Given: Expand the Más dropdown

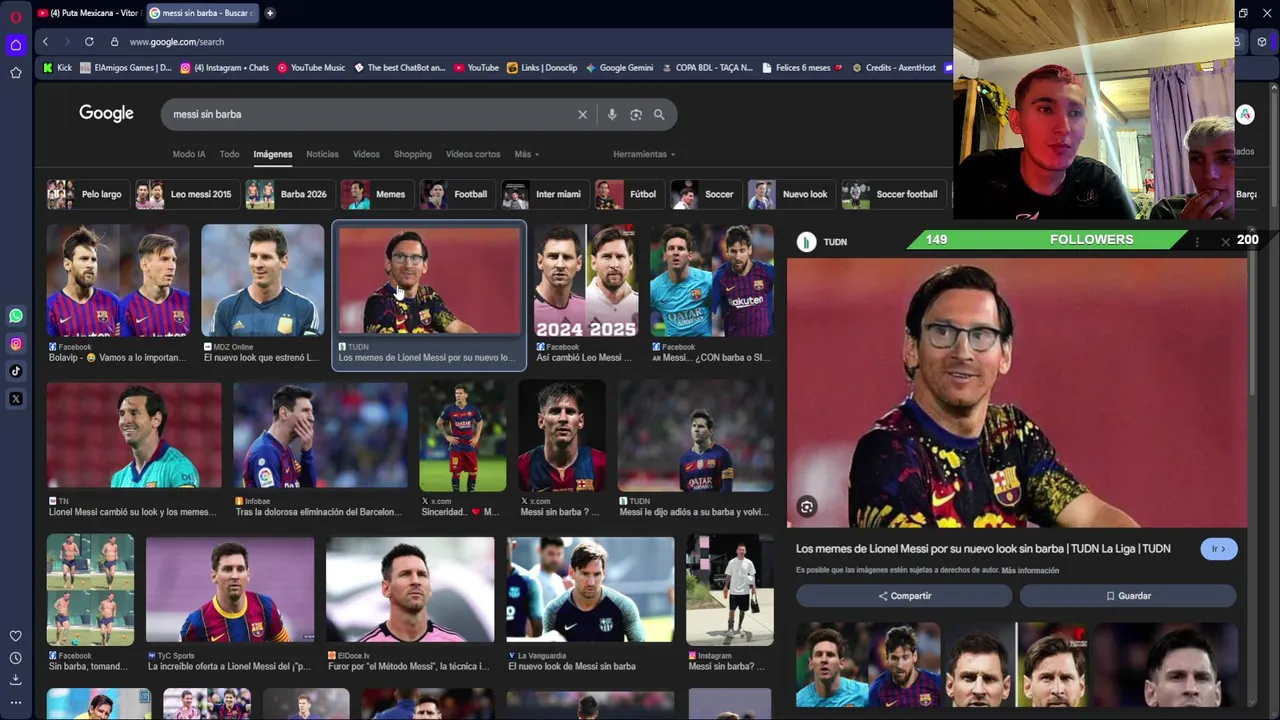Looking at the screenshot, I should [x=526, y=154].
